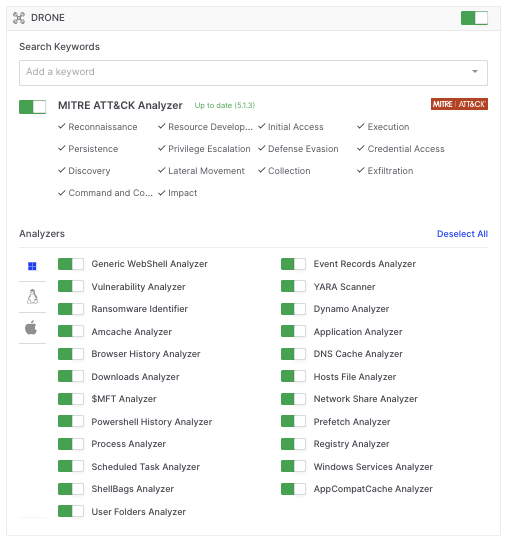
Task: Disable Event Records Analyzer
Action: pyautogui.click(x=293, y=264)
